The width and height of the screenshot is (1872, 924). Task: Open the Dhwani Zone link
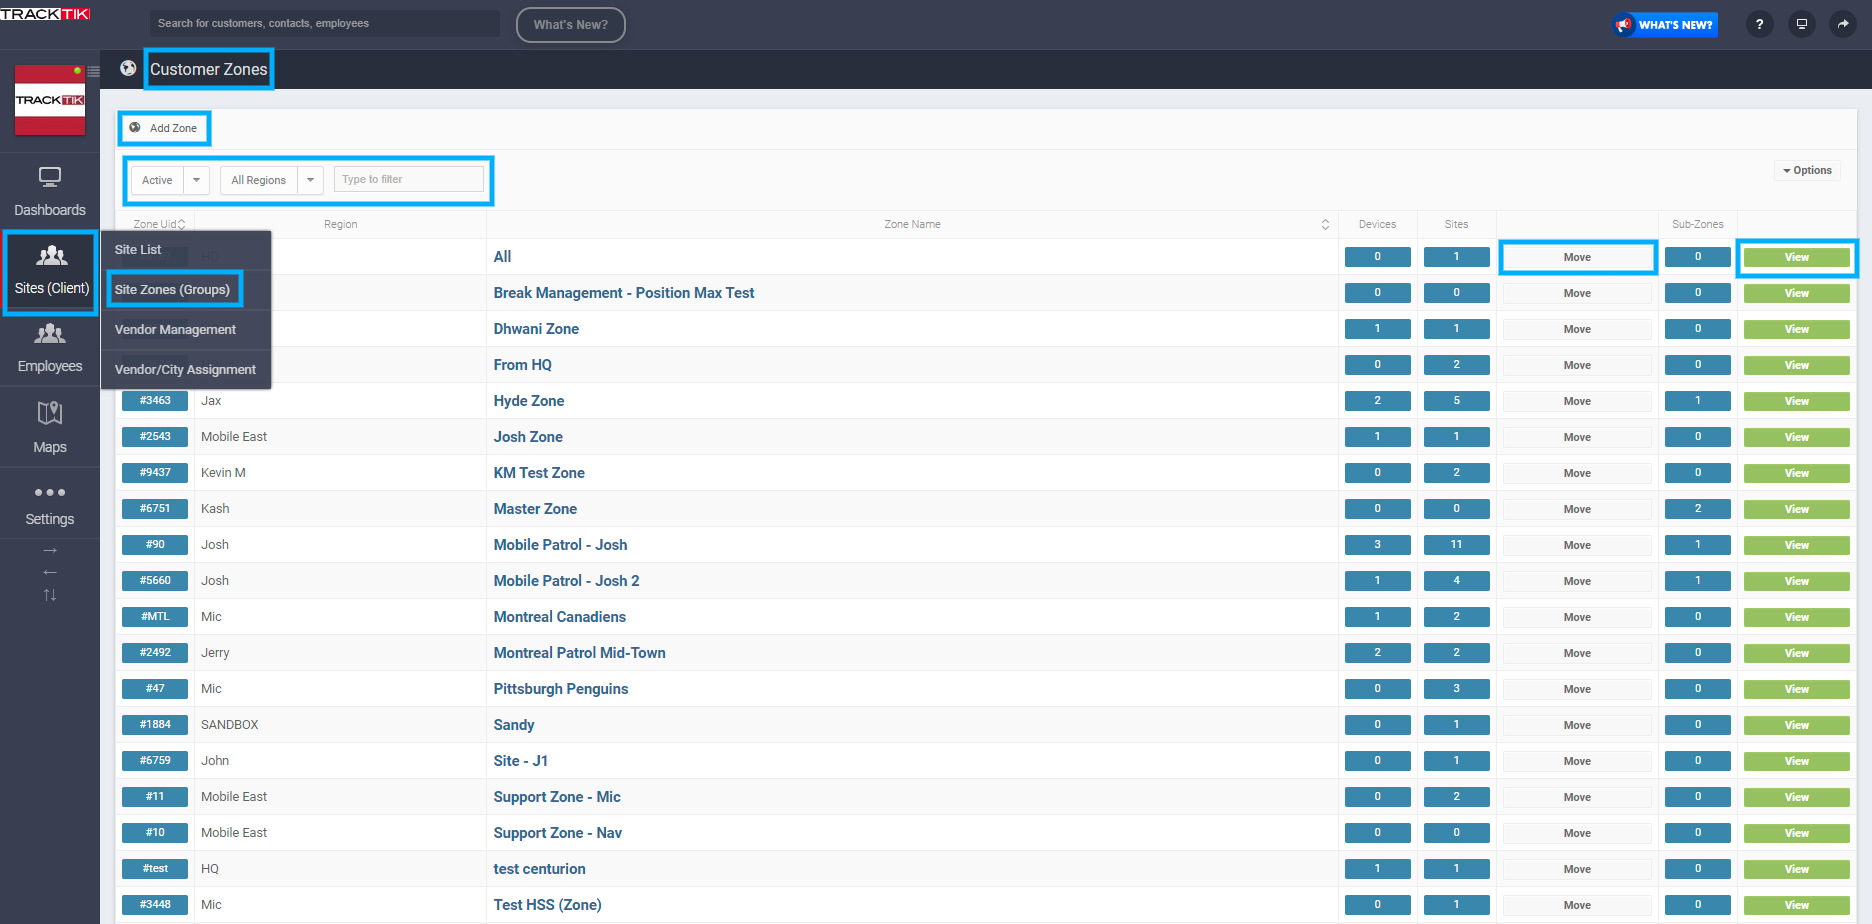pos(536,329)
